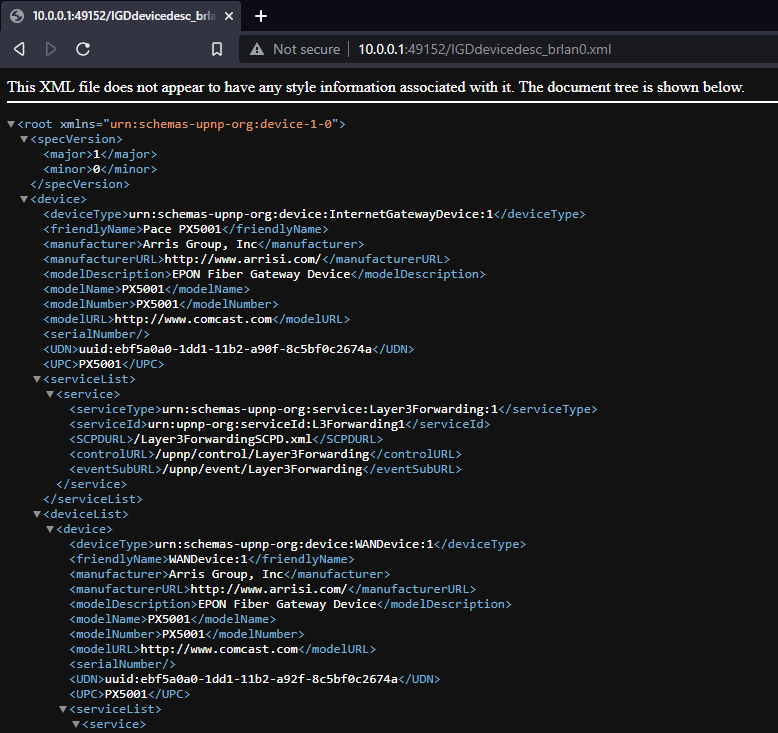
Task: Click the Not secure warning triangle icon
Action: pyautogui.click(x=257, y=49)
